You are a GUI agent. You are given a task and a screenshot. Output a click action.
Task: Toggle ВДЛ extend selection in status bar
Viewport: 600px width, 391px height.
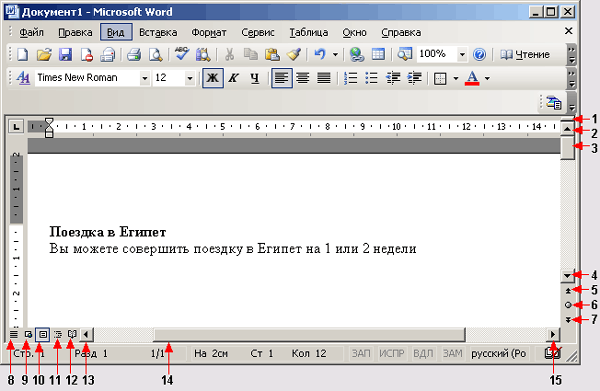(423, 353)
